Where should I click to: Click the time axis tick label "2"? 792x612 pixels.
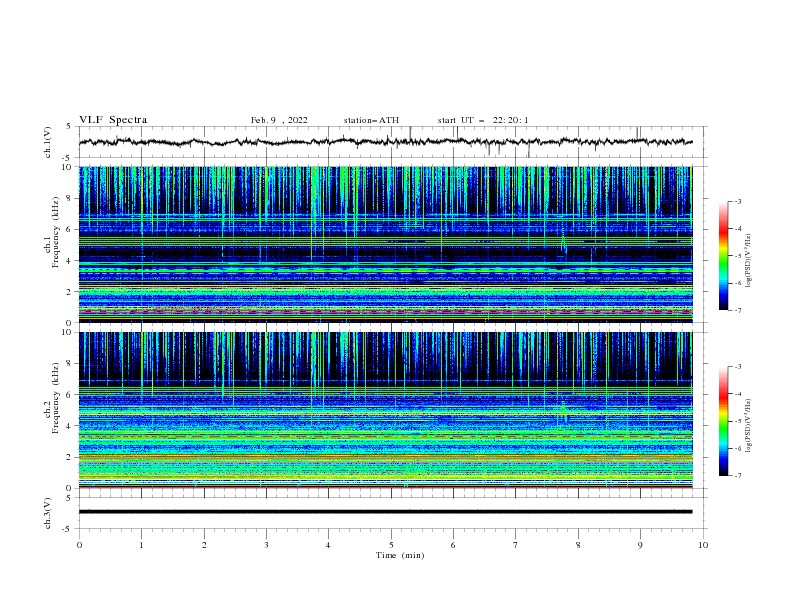[204, 545]
